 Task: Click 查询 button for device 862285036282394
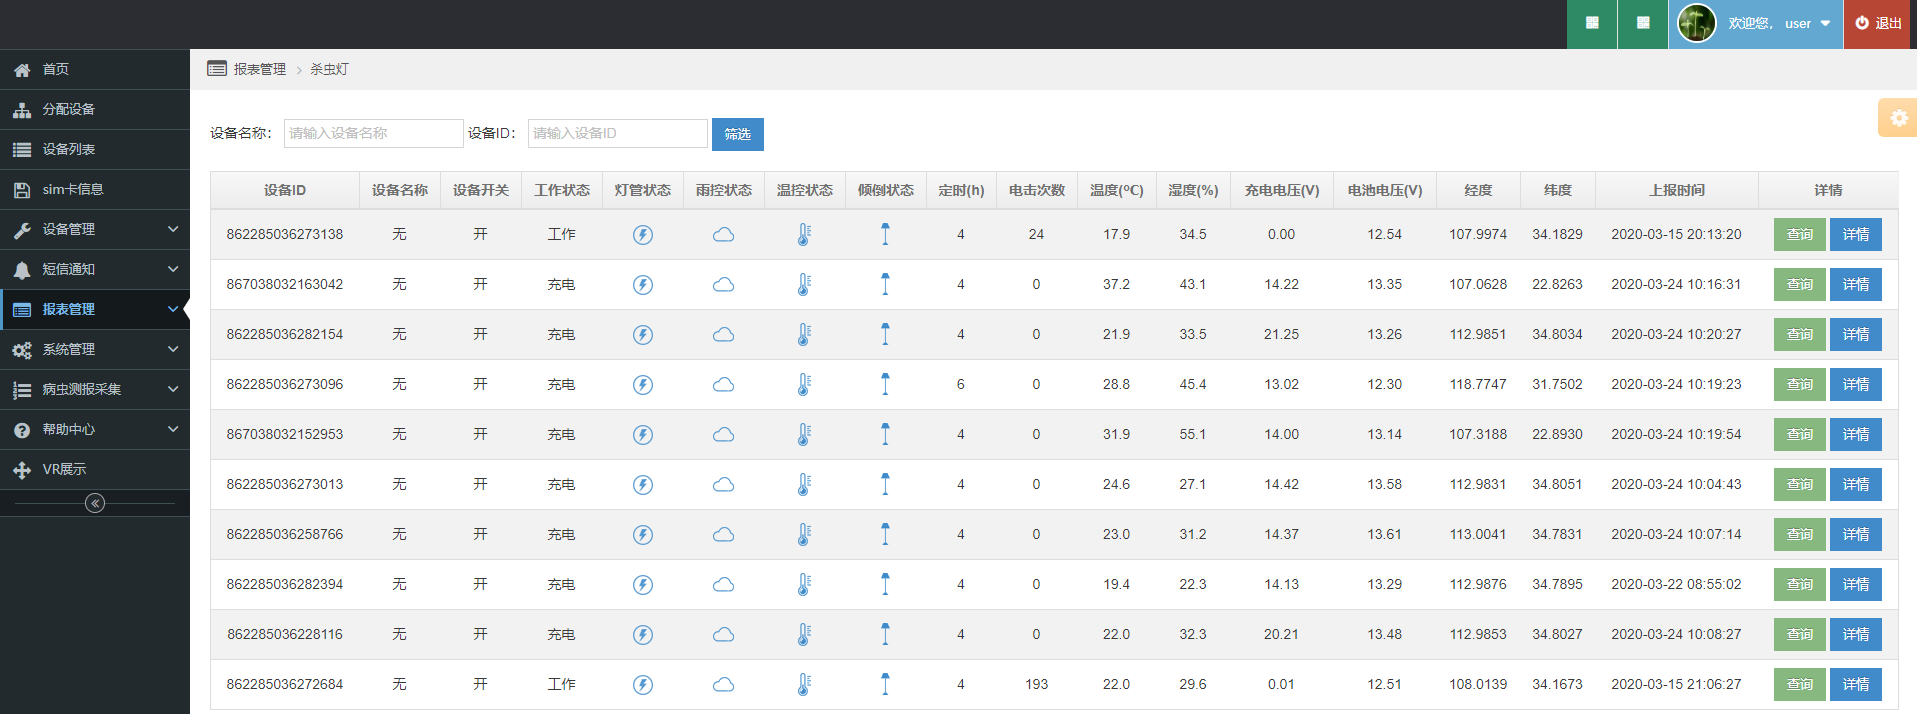[x=1799, y=584]
